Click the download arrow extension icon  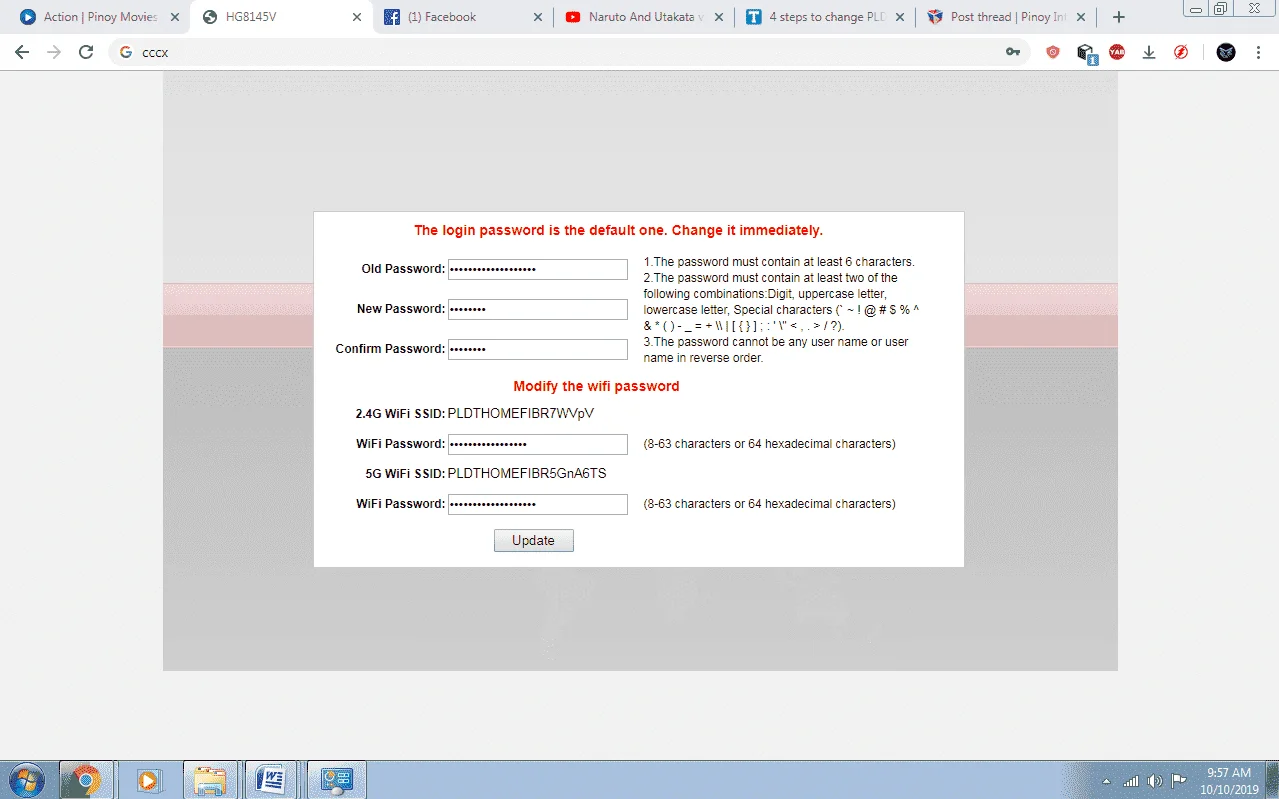[x=1149, y=52]
